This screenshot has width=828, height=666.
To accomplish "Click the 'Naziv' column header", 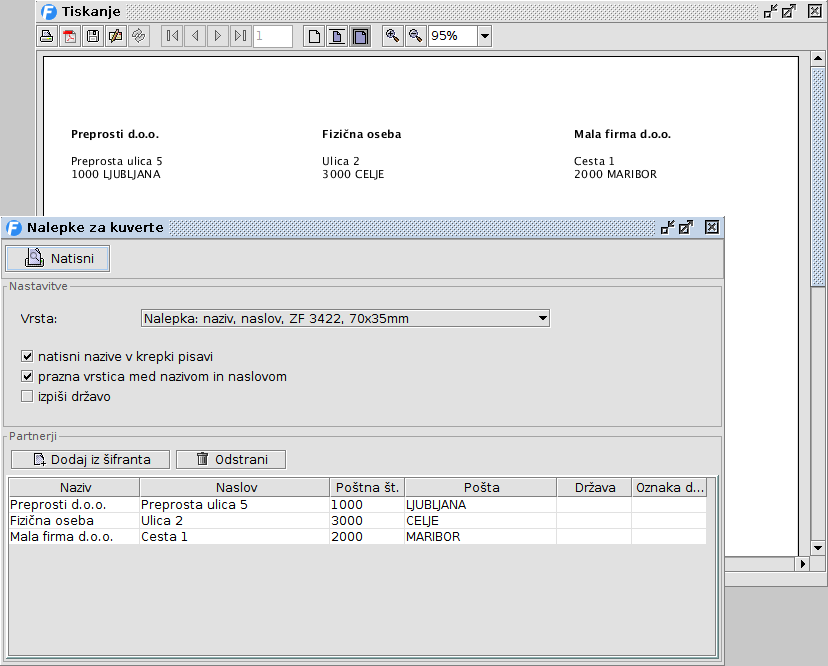I will (x=74, y=487).
